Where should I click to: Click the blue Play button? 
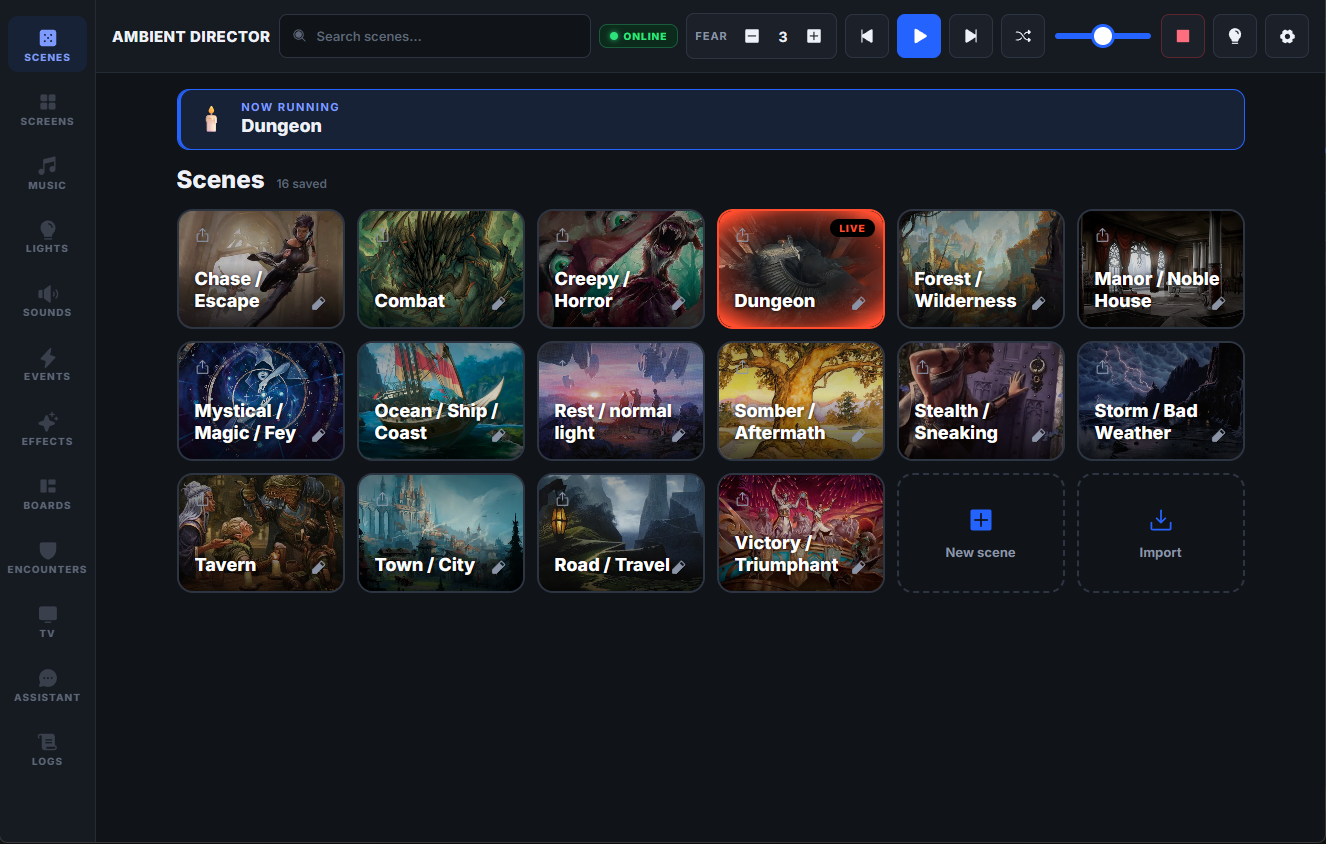[x=919, y=36]
